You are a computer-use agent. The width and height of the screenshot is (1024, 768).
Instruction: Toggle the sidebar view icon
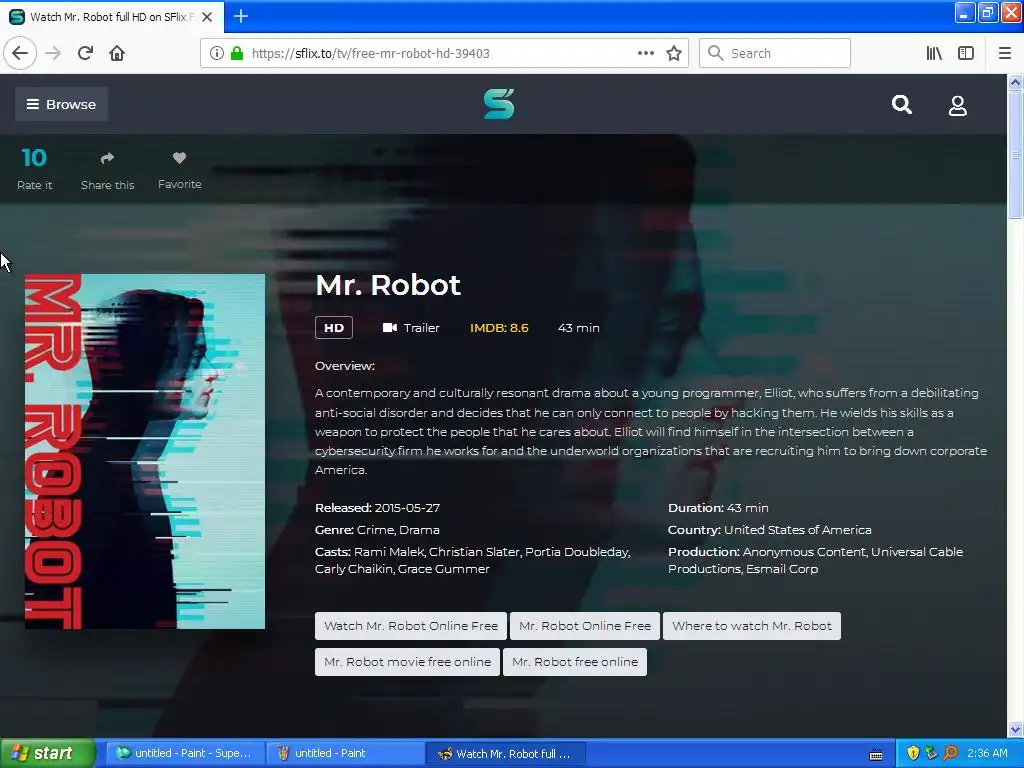click(x=966, y=53)
